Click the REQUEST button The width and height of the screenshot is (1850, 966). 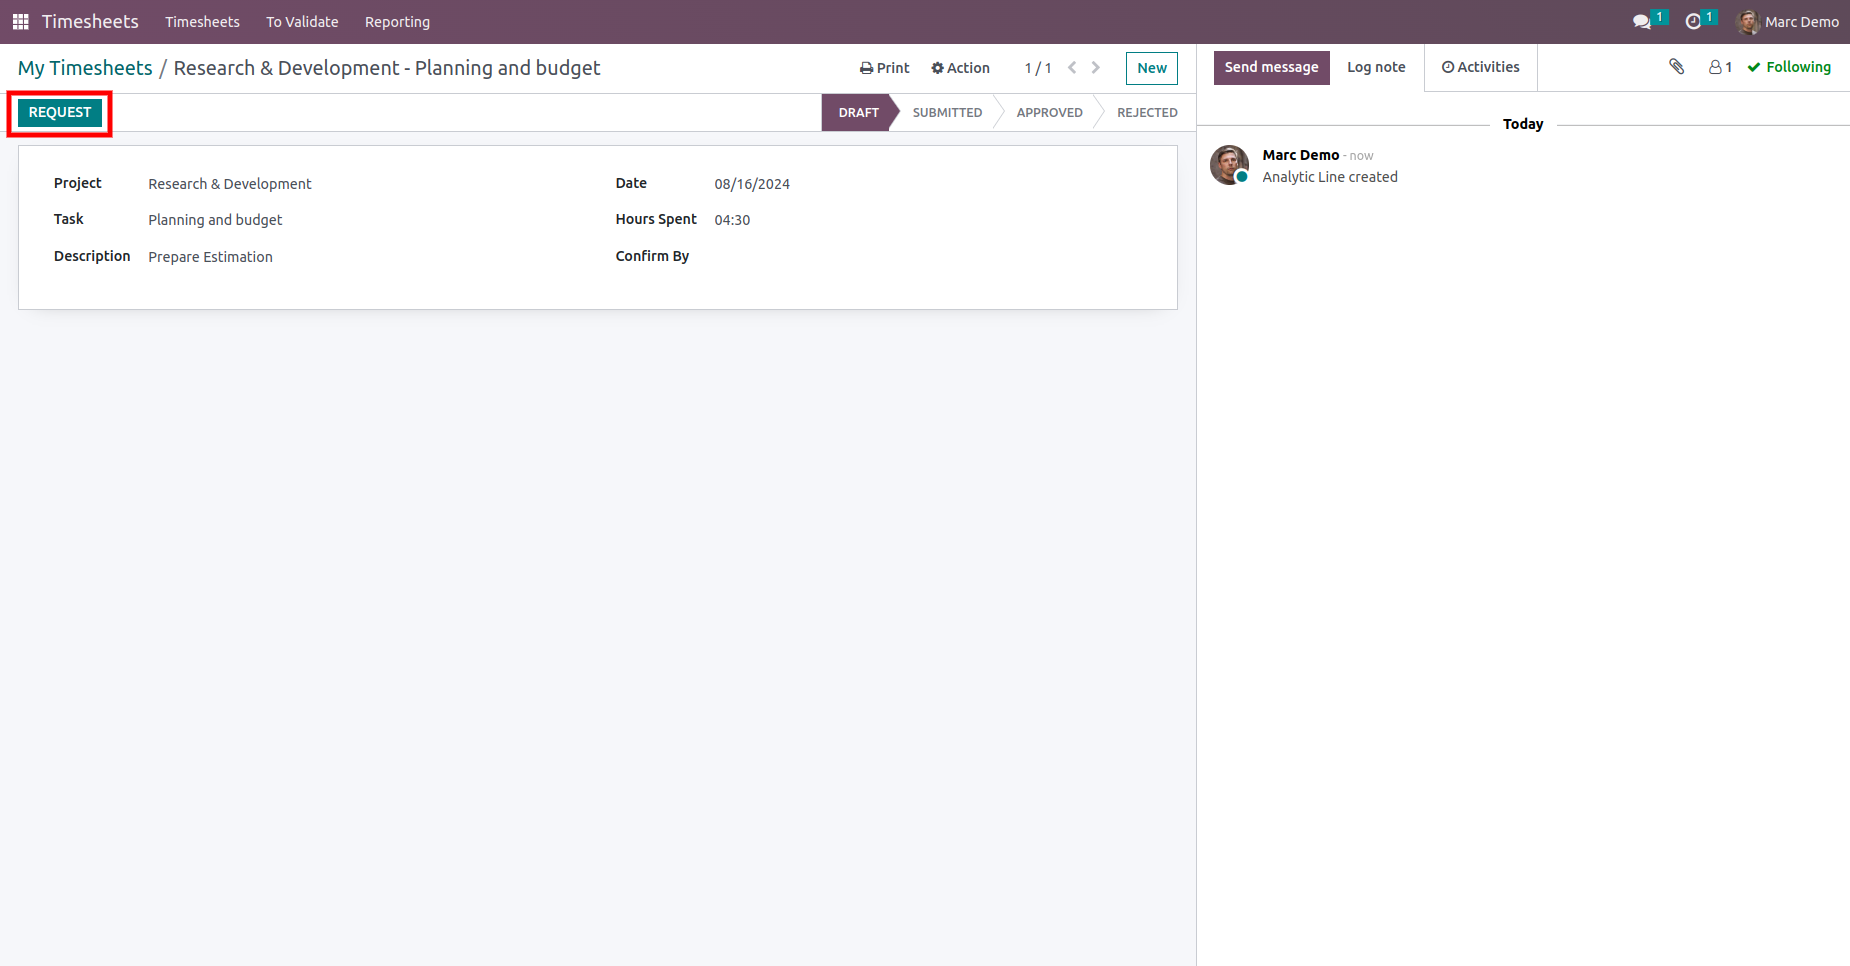(60, 113)
